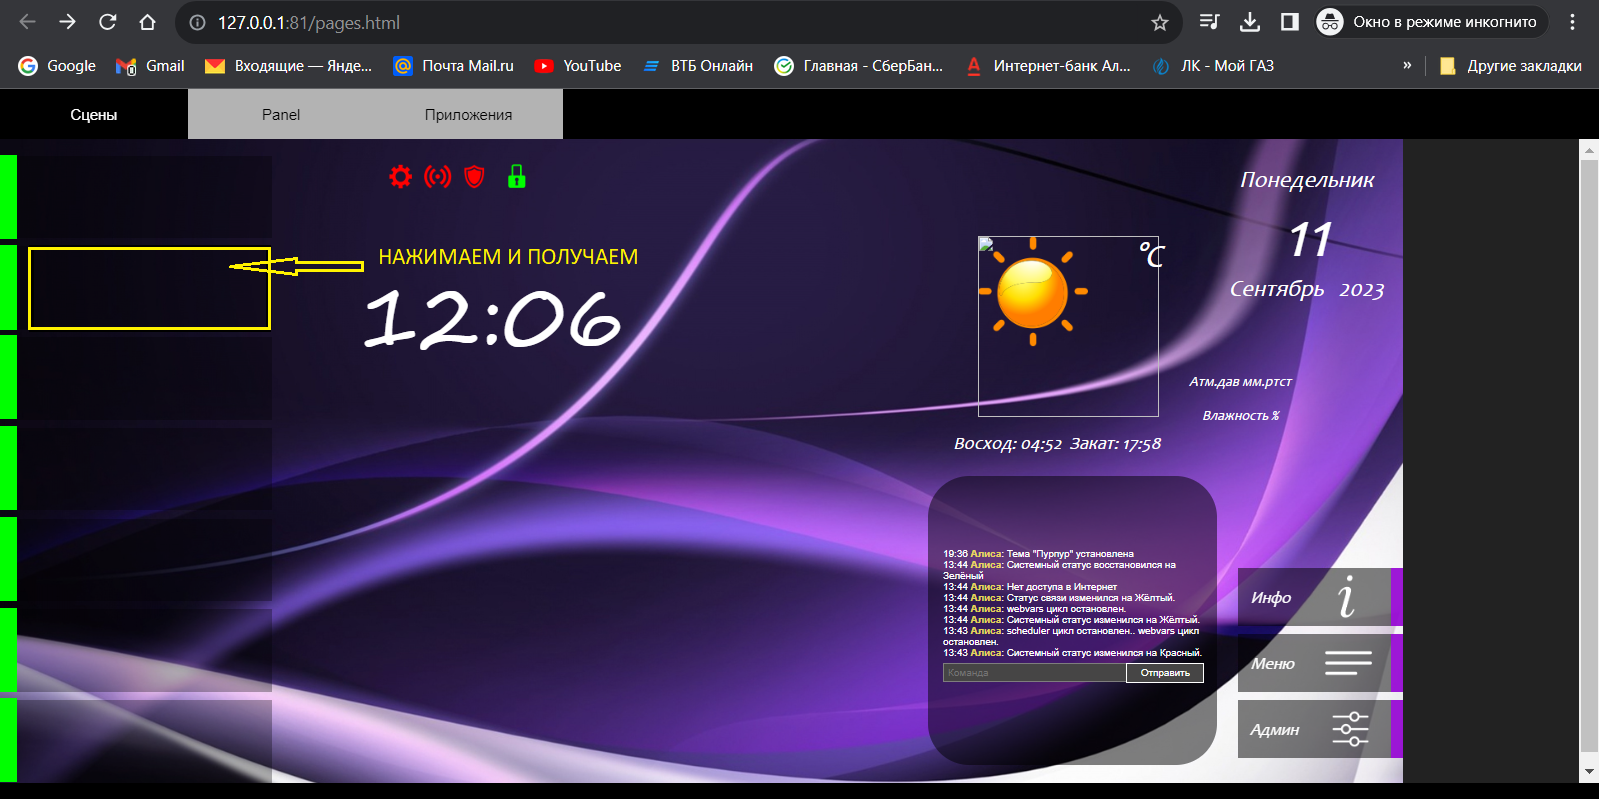Open the browser downloads icon
The image size is (1599, 799).
(1249, 22)
